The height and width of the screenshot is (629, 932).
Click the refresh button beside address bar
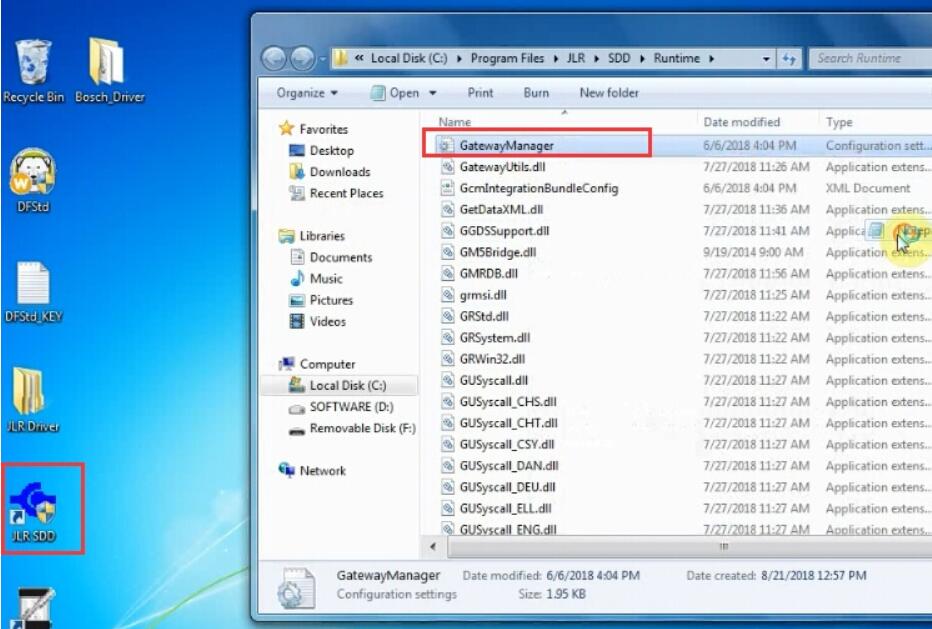pos(790,59)
